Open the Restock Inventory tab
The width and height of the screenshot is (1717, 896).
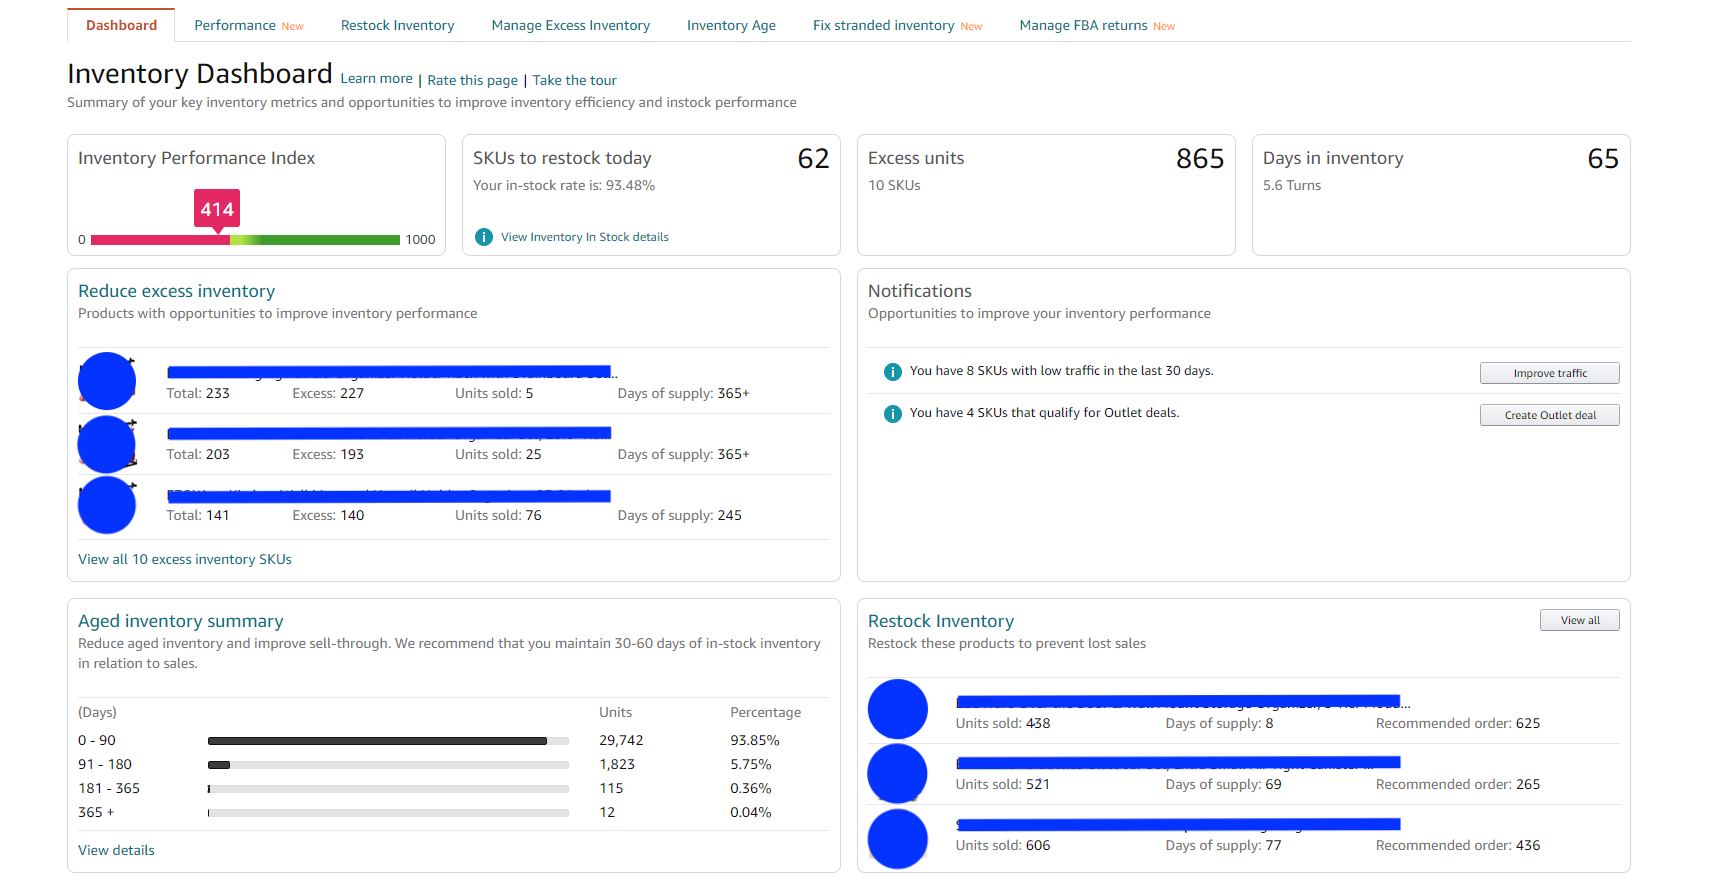click(397, 25)
